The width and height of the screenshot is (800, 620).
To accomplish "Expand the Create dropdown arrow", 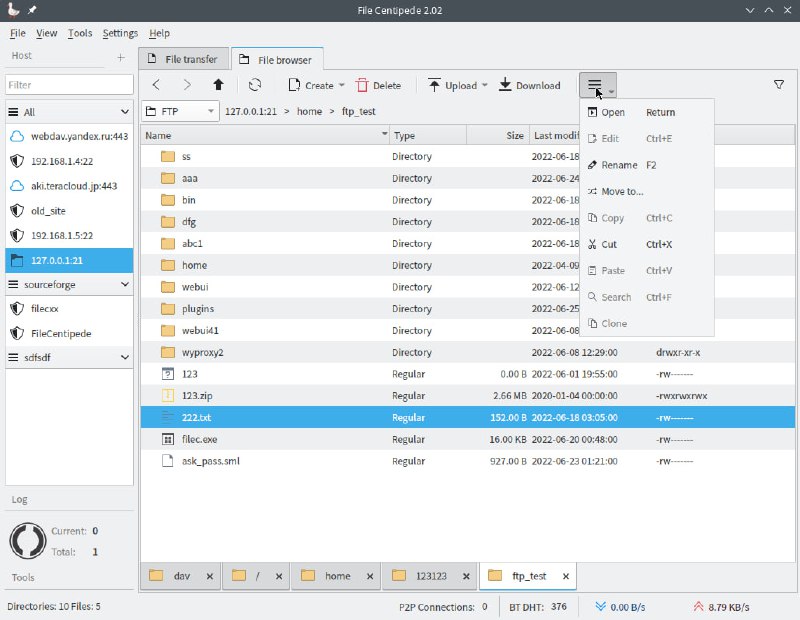I will [x=342, y=86].
